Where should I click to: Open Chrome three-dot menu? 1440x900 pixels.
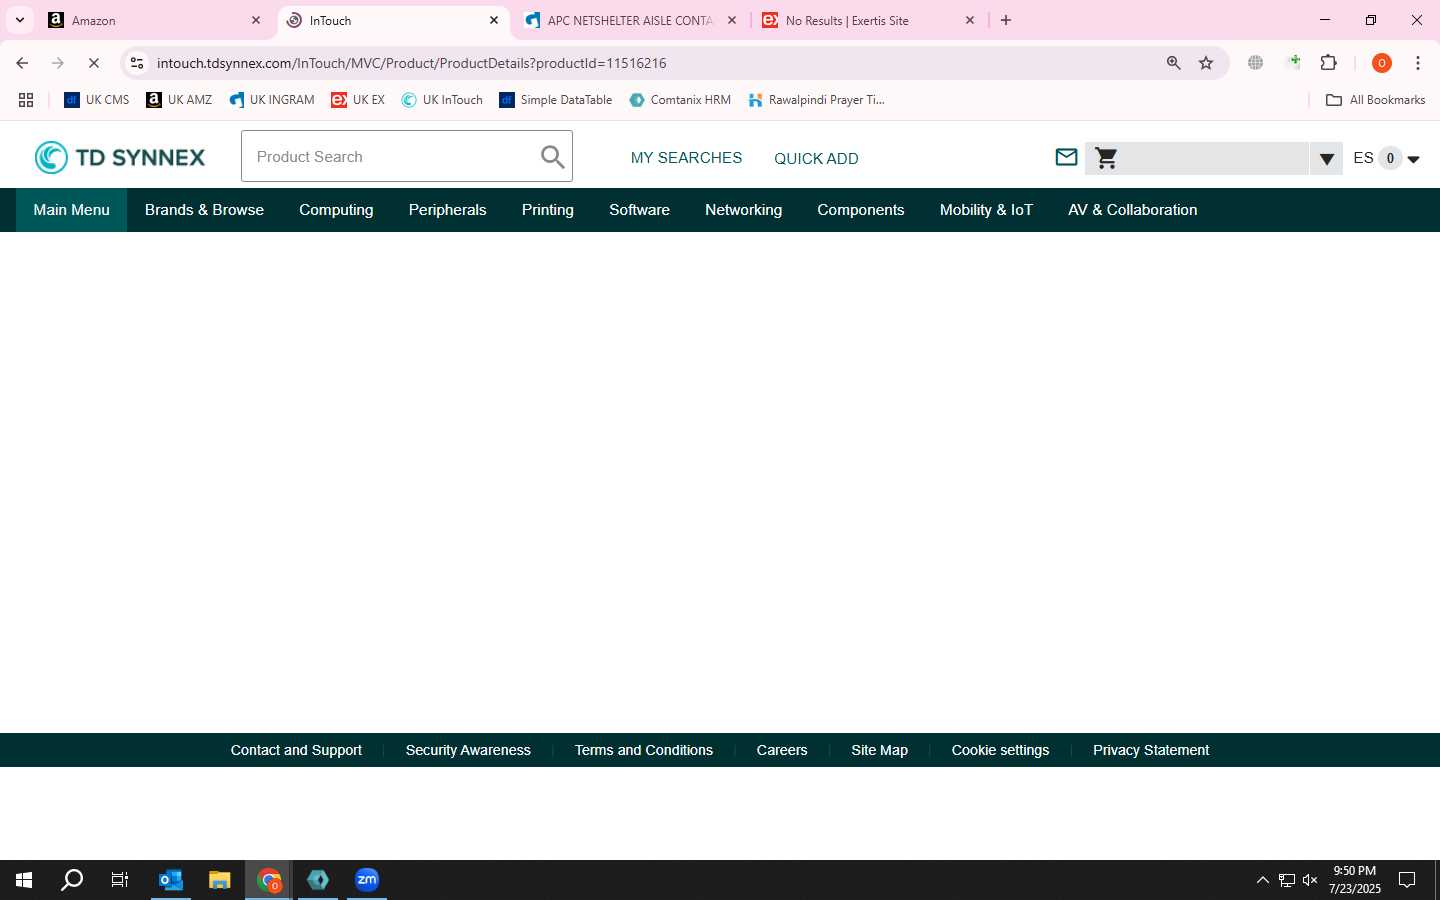[1418, 63]
